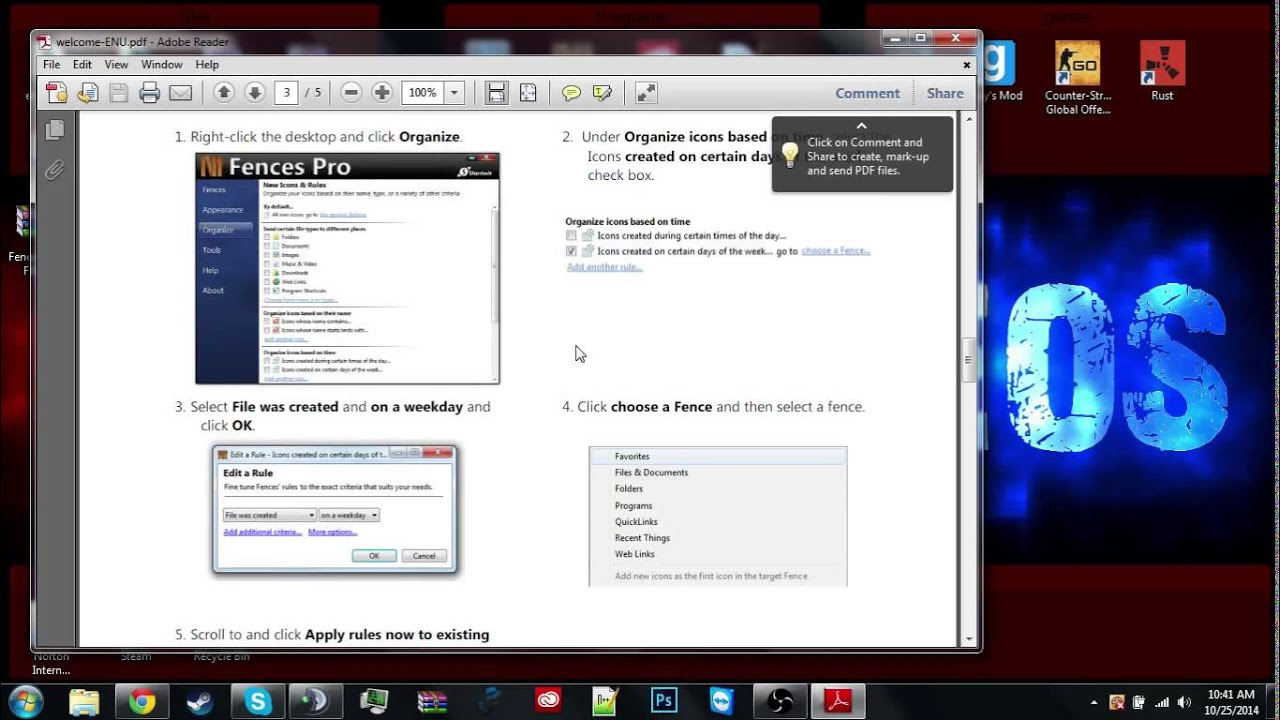Click the scrollbar up arrow
The width and height of the screenshot is (1280, 720).
[969, 118]
